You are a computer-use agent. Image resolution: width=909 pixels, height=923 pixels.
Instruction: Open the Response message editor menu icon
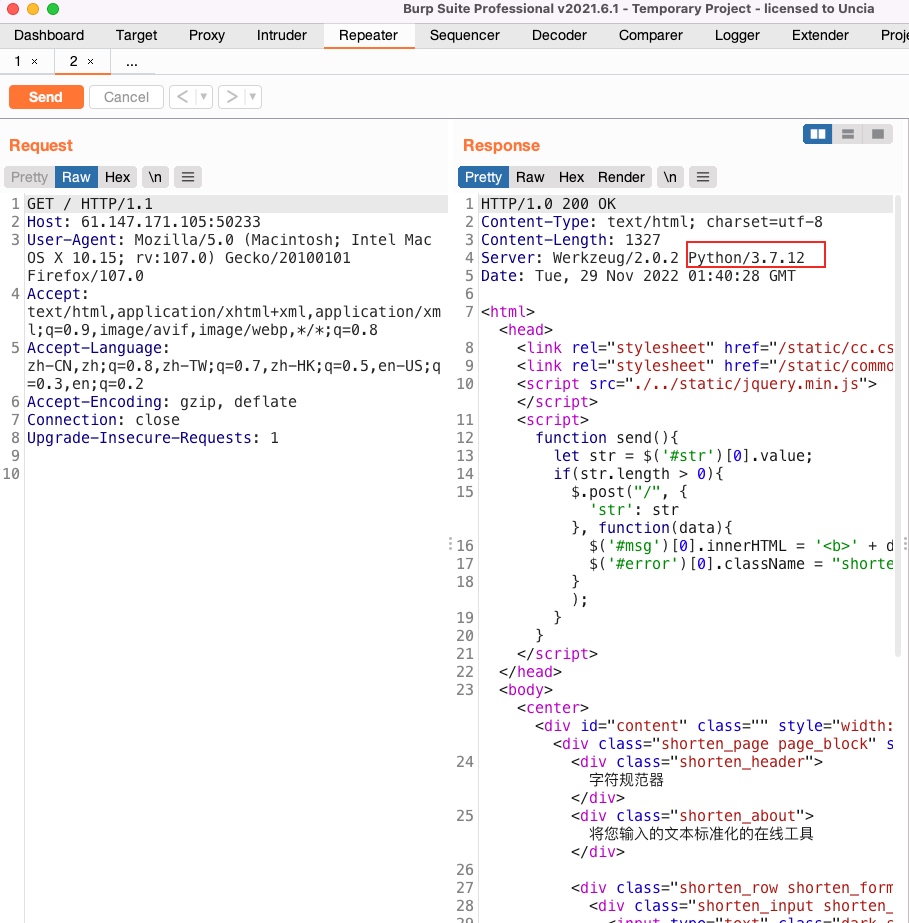pos(703,177)
